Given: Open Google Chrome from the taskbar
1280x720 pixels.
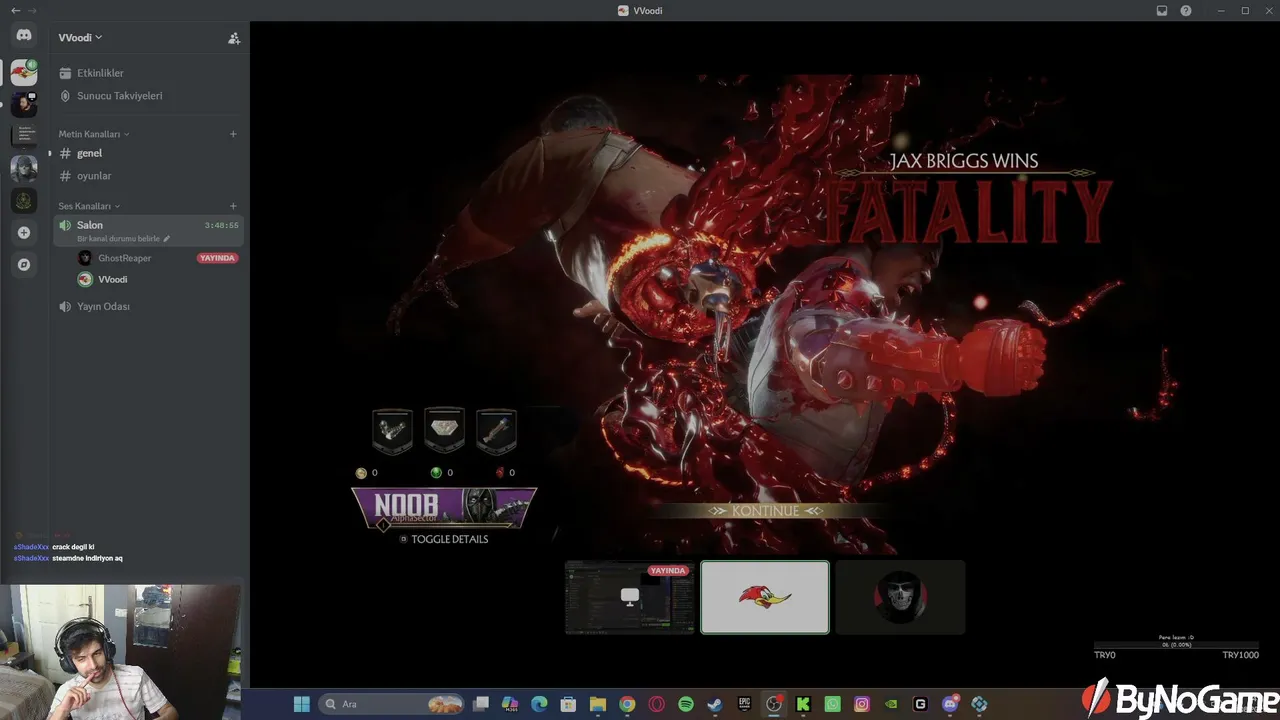Looking at the screenshot, I should pyautogui.click(x=627, y=704).
